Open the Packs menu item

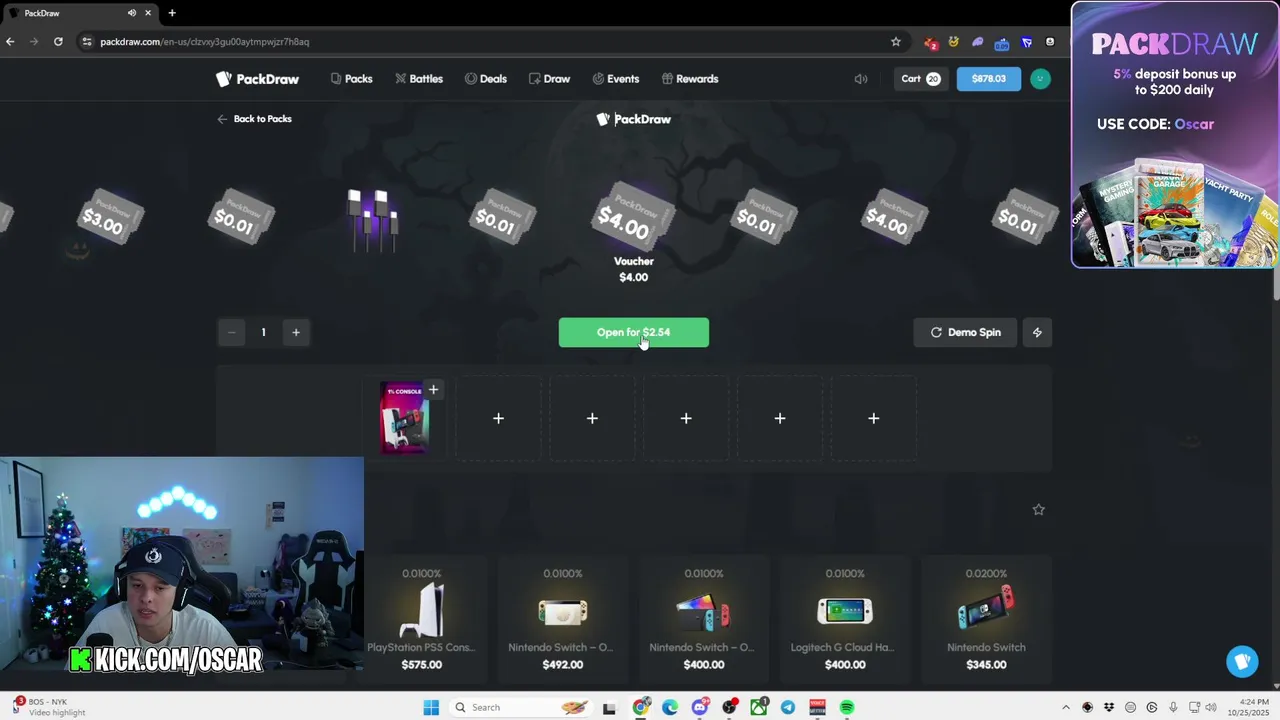(x=351, y=79)
